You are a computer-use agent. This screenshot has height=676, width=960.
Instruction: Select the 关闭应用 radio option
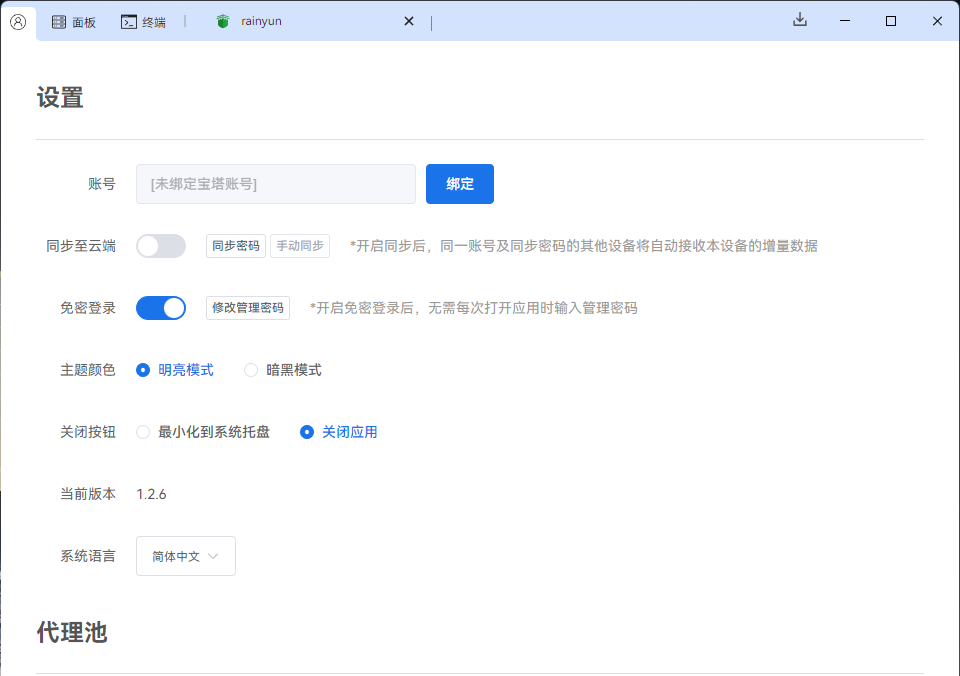(306, 431)
